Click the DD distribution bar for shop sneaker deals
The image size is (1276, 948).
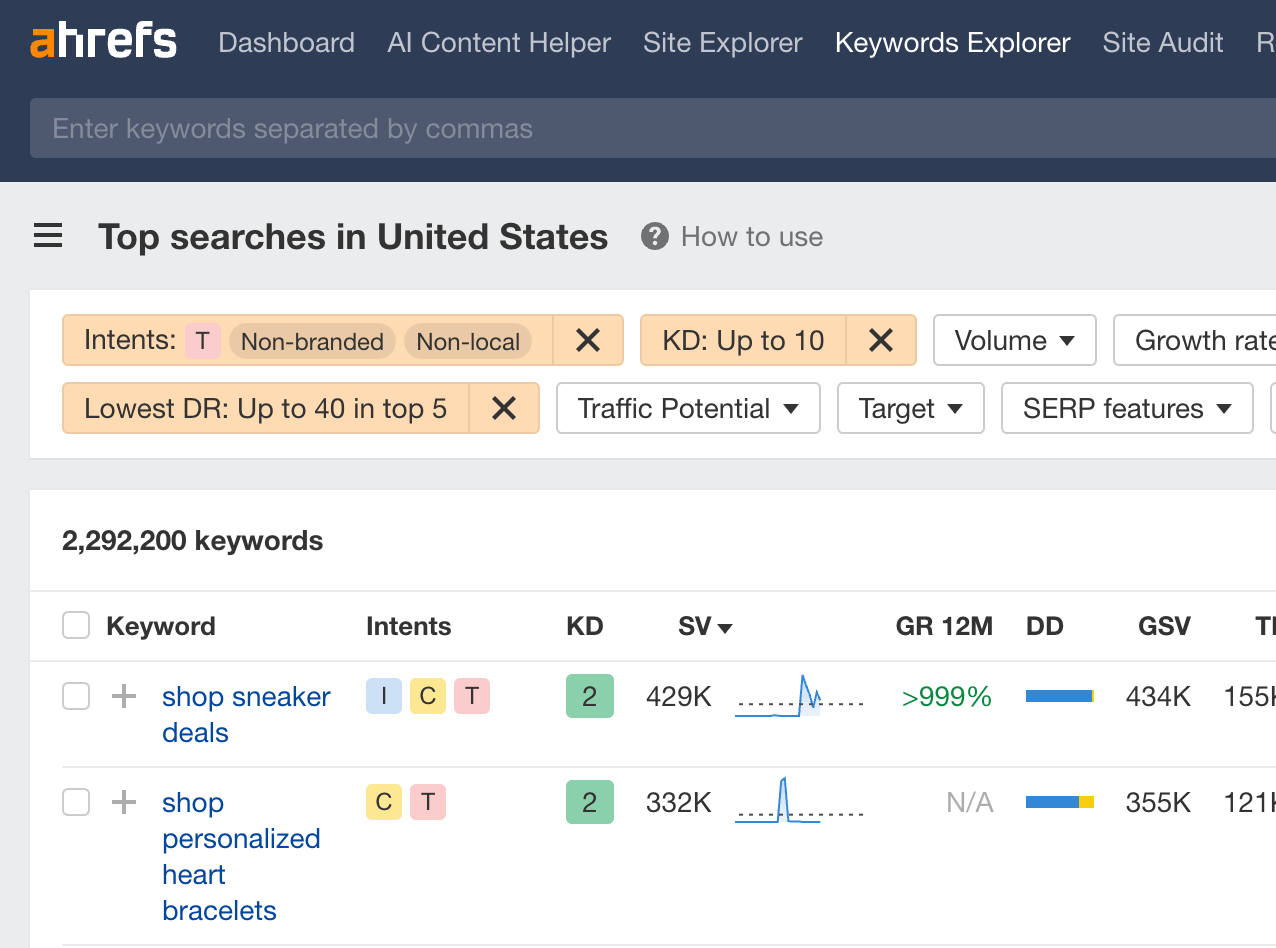point(1059,696)
